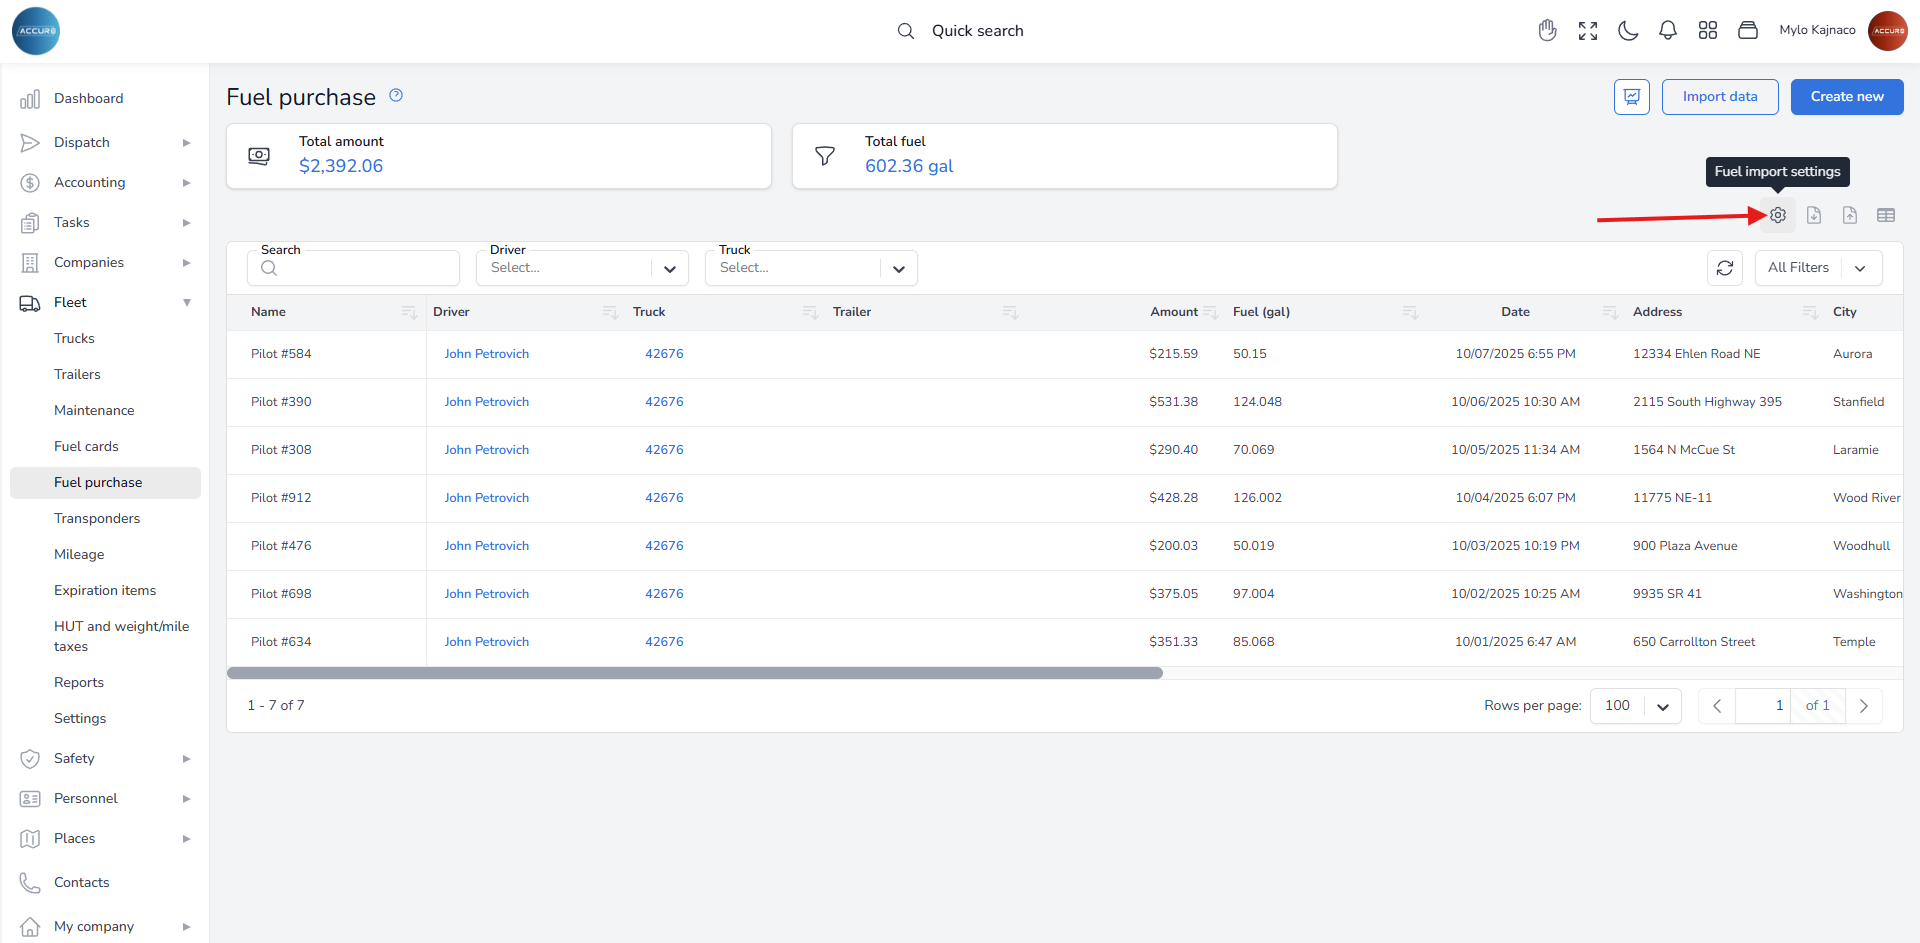This screenshot has height=943, width=1920.
Task: Click the horizontal table scrollbar
Action: point(695,673)
